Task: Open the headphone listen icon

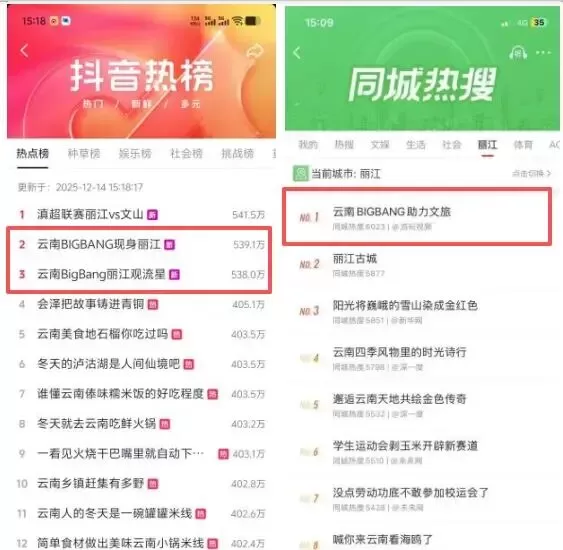Action: (518, 53)
